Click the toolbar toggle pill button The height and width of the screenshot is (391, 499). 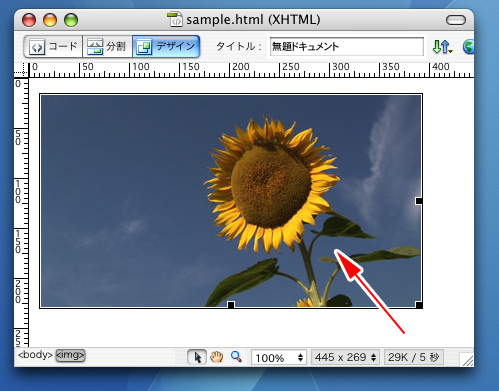click(x=456, y=20)
